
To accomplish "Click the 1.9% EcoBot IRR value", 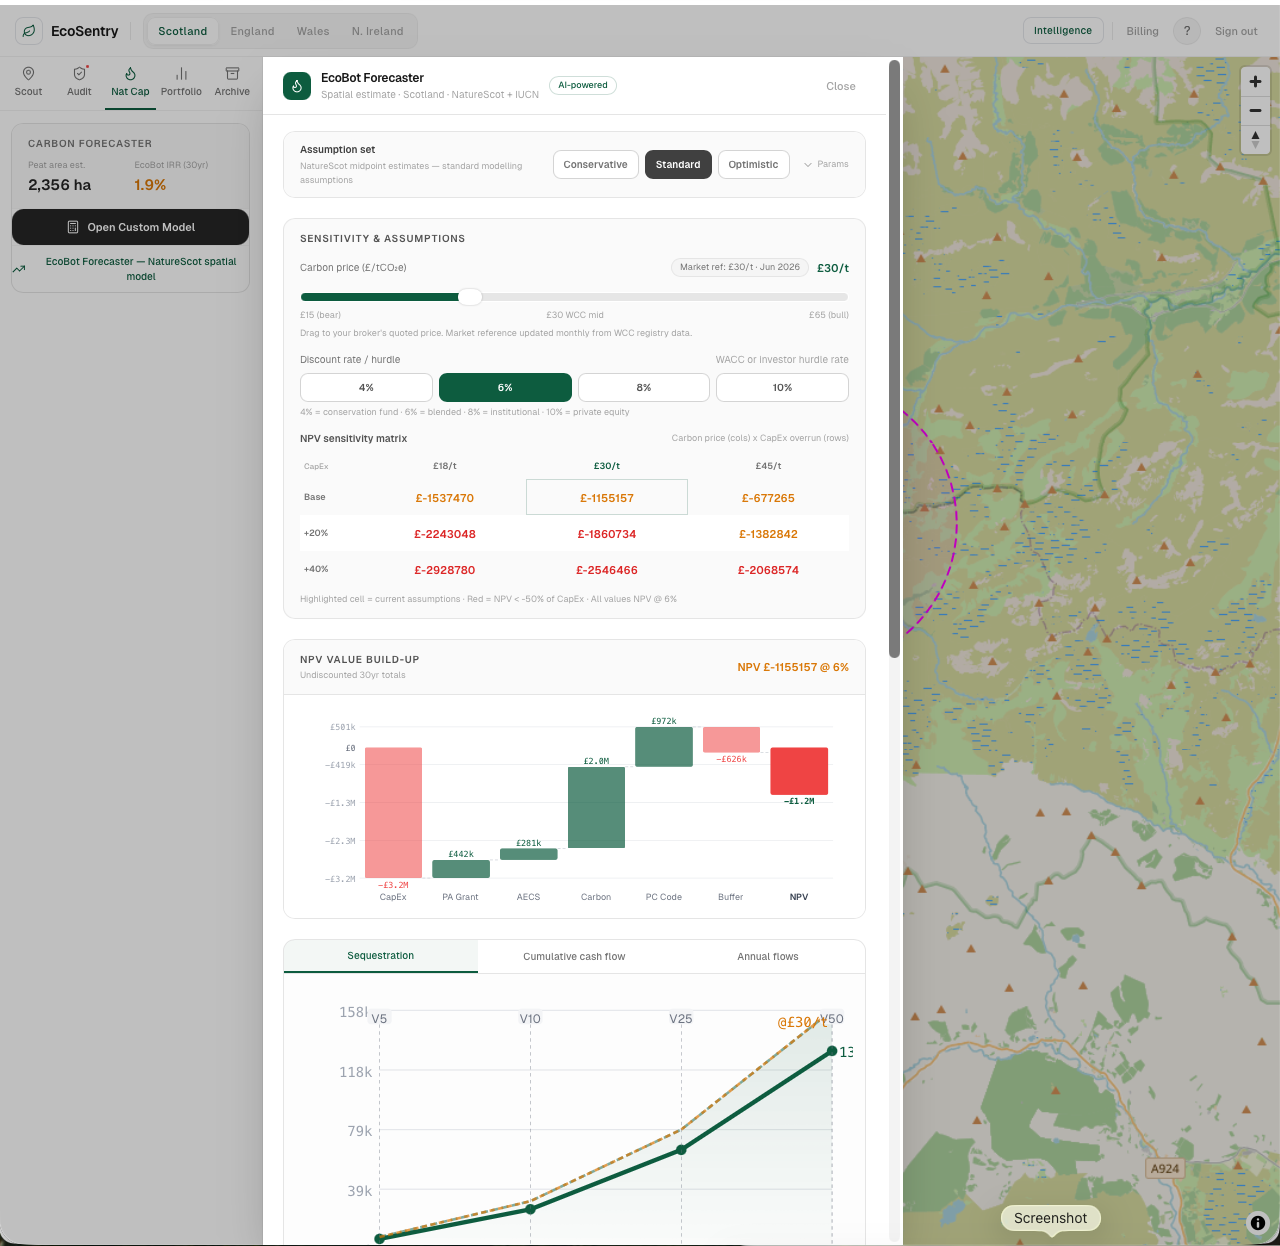I will [x=150, y=185].
